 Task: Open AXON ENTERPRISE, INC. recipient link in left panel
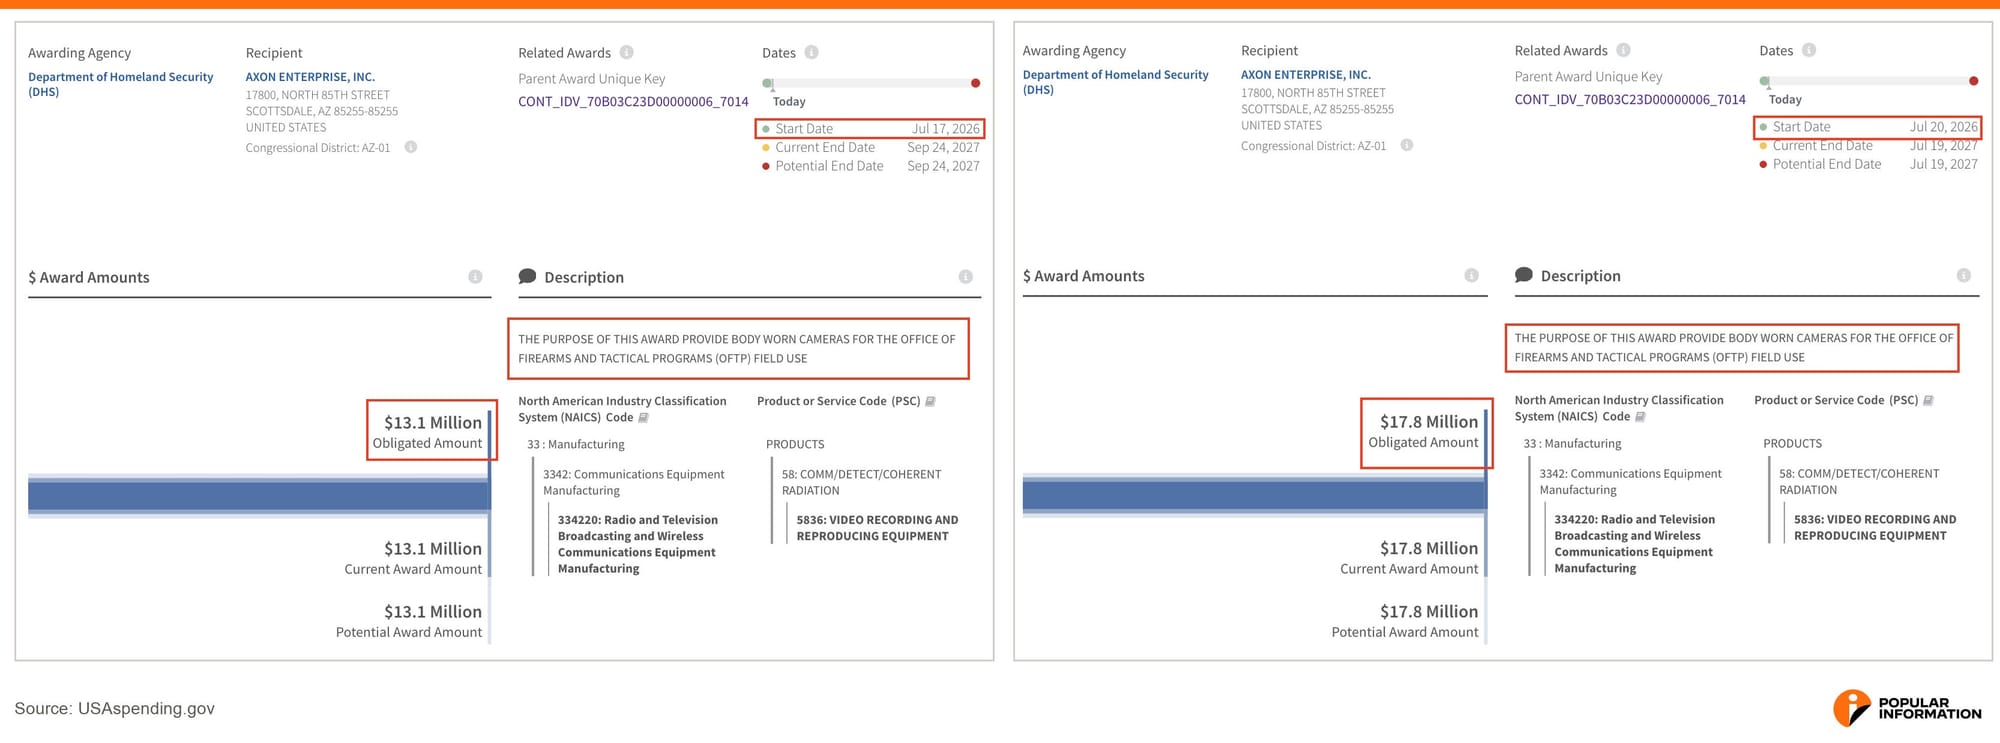[310, 77]
